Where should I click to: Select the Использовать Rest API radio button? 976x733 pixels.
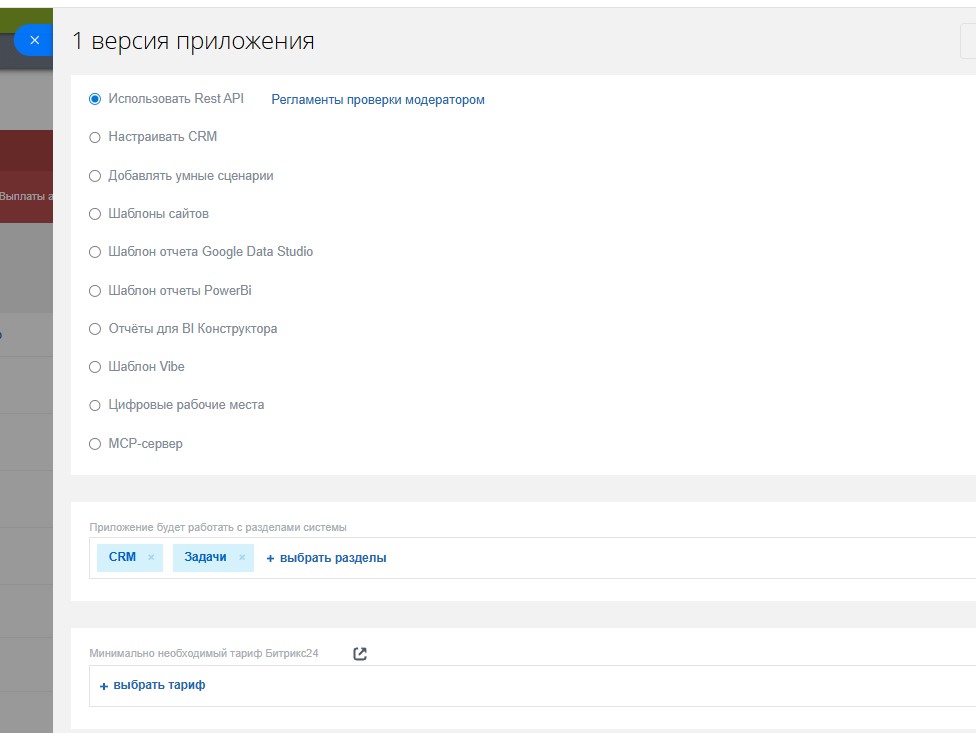95,99
